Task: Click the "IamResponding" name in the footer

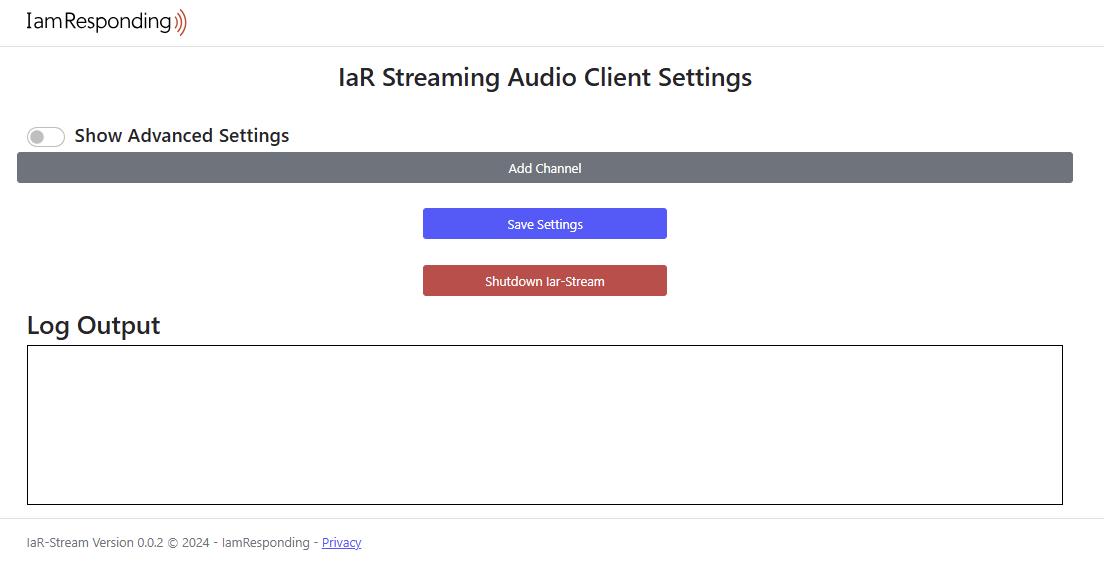Action: pyautogui.click(x=265, y=542)
